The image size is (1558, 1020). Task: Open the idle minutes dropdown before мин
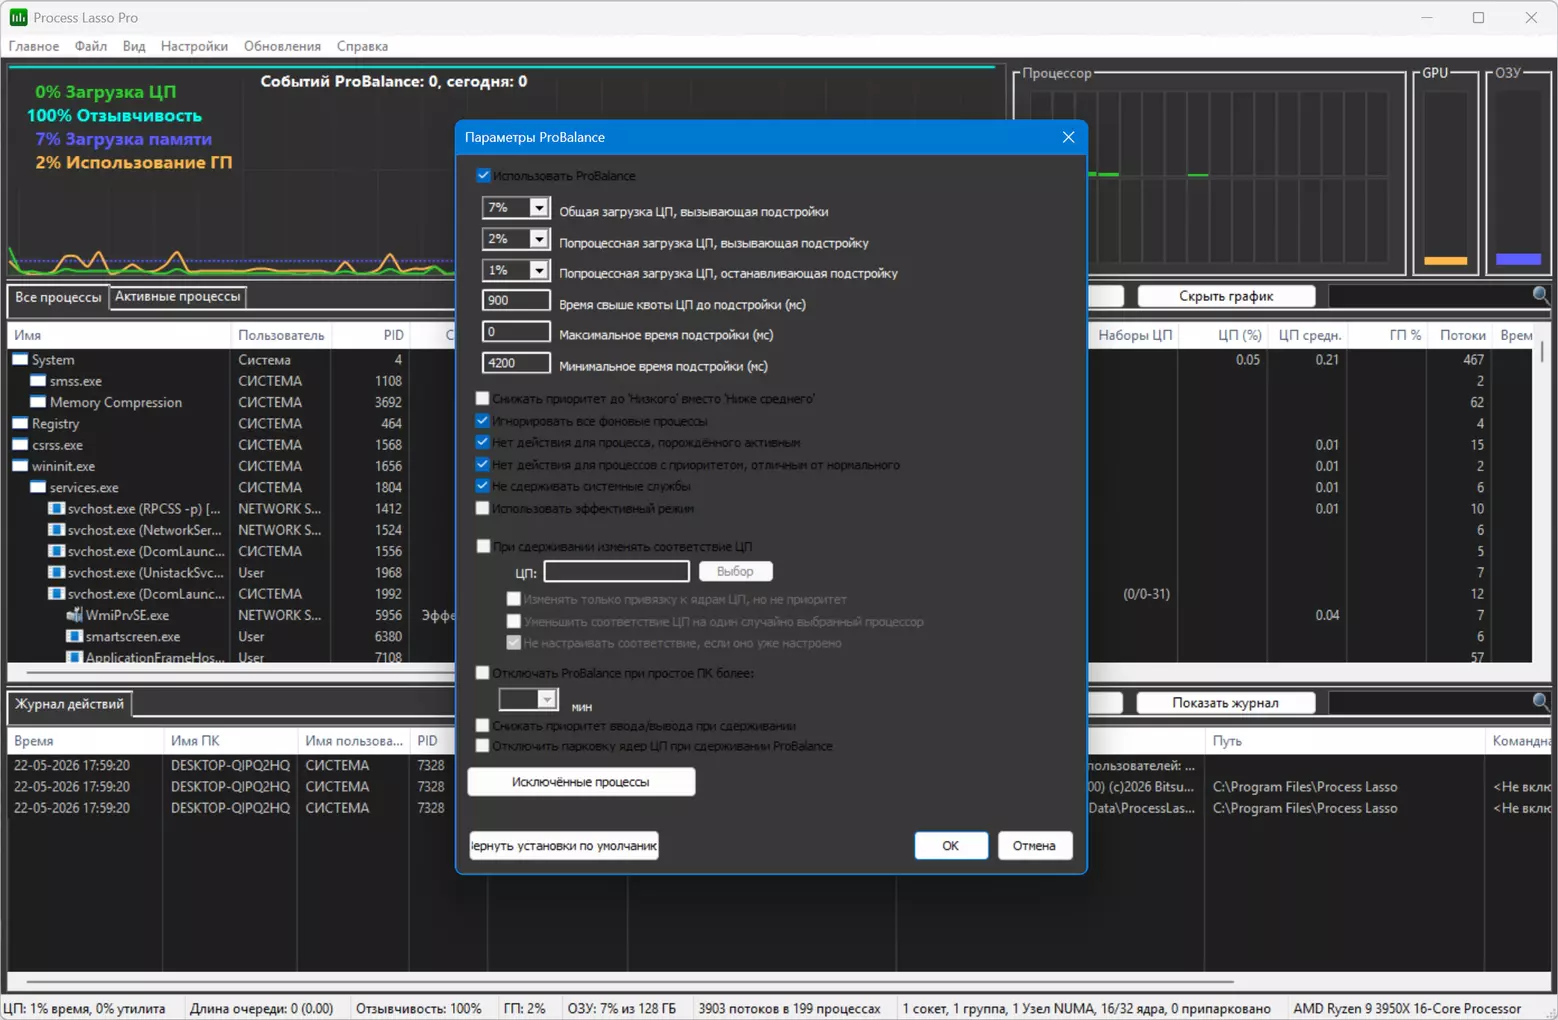(546, 699)
